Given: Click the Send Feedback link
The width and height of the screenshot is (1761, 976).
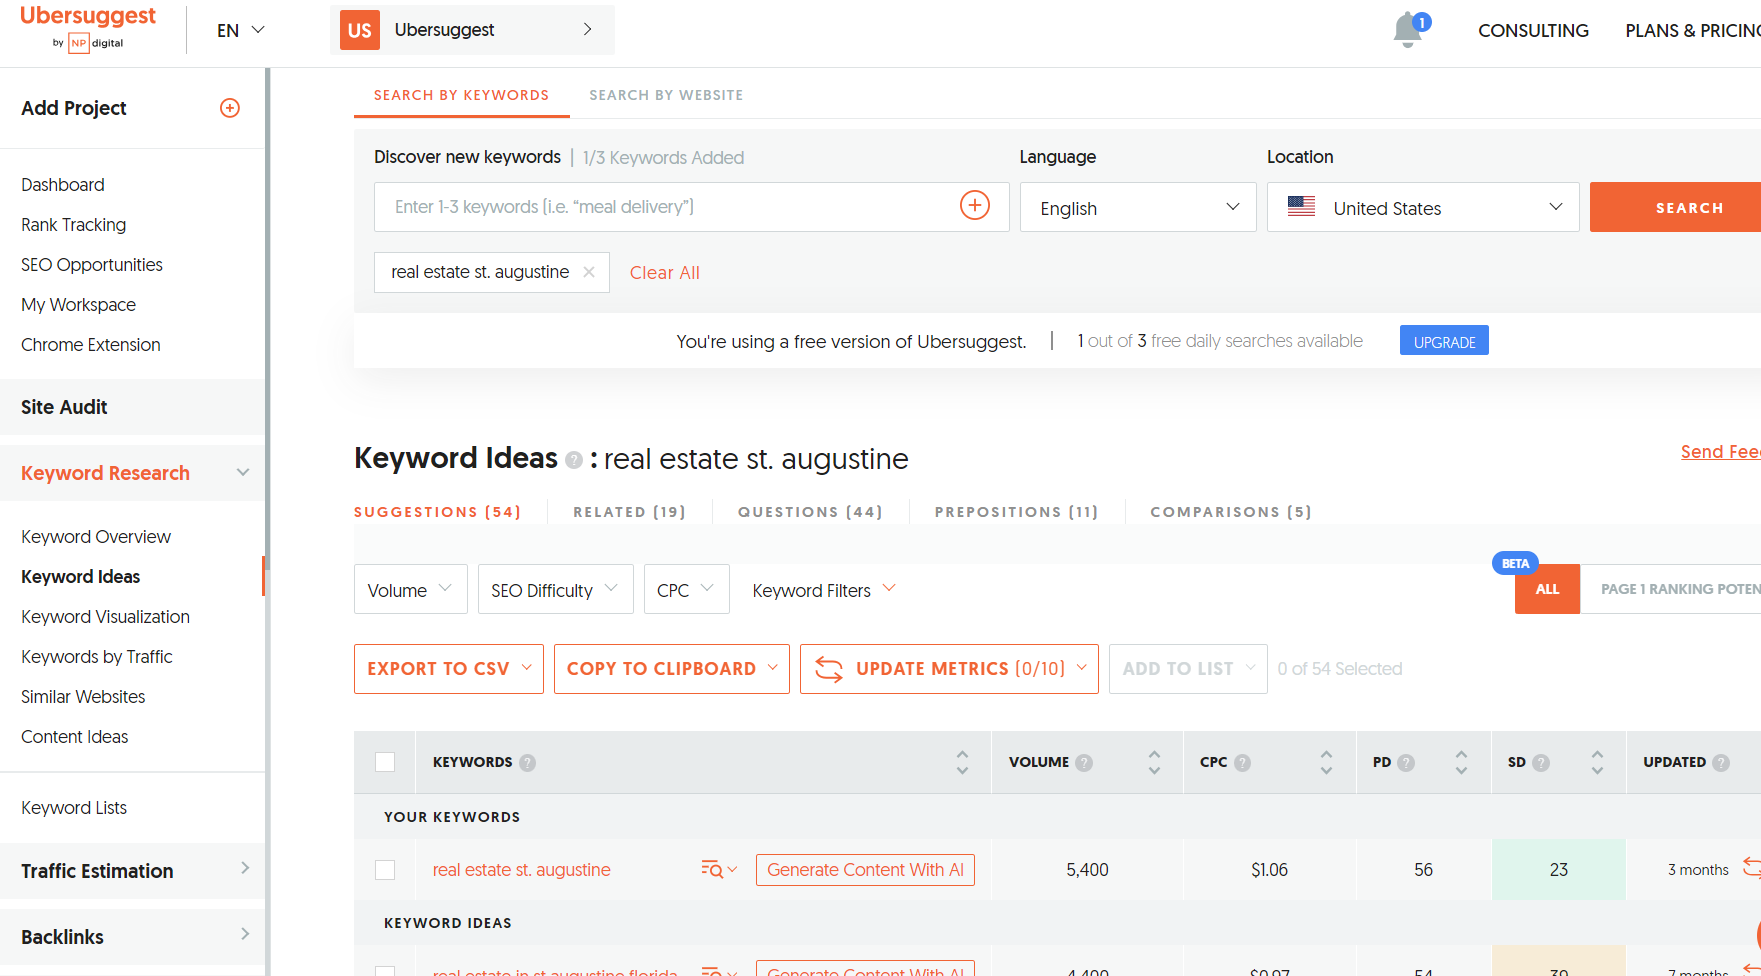Looking at the screenshot, I should [x=1720, y=452].
